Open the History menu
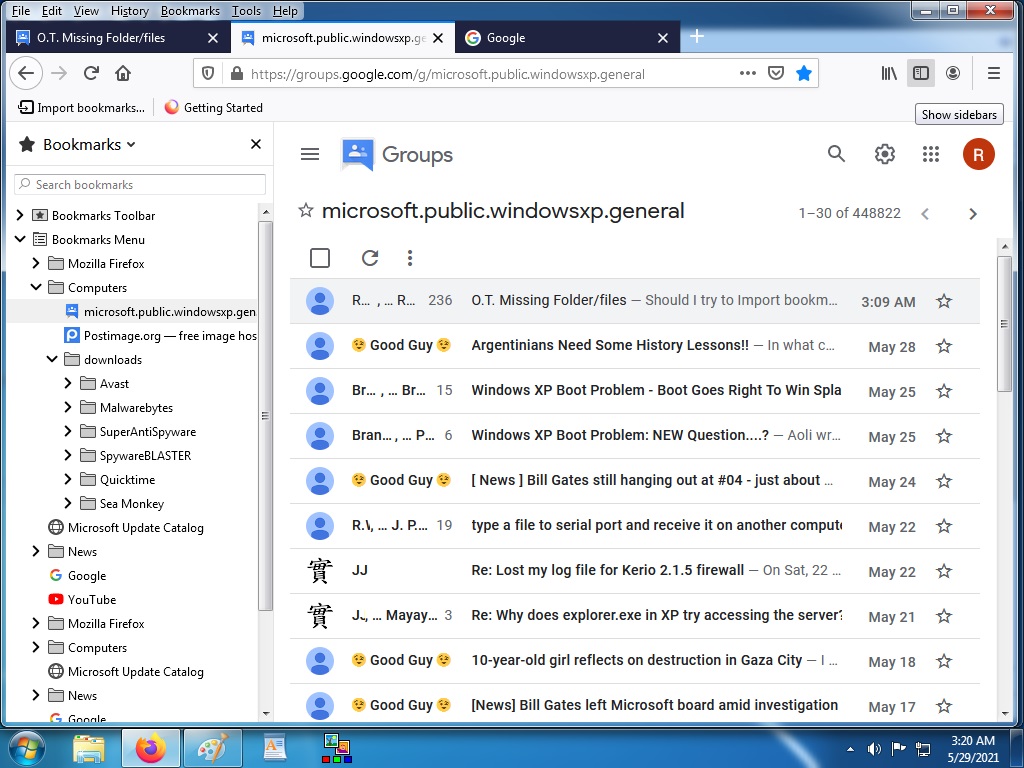Viewport: 1024px width, 768px height. 129,10
